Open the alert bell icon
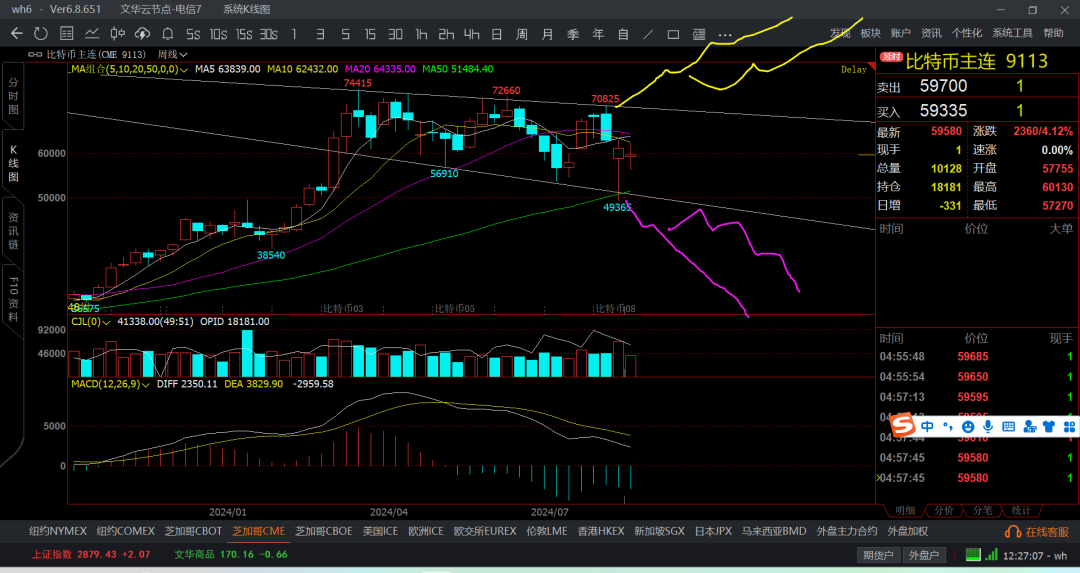The width and height of the screenshot is (1080, 573). [x=167, y=33]
